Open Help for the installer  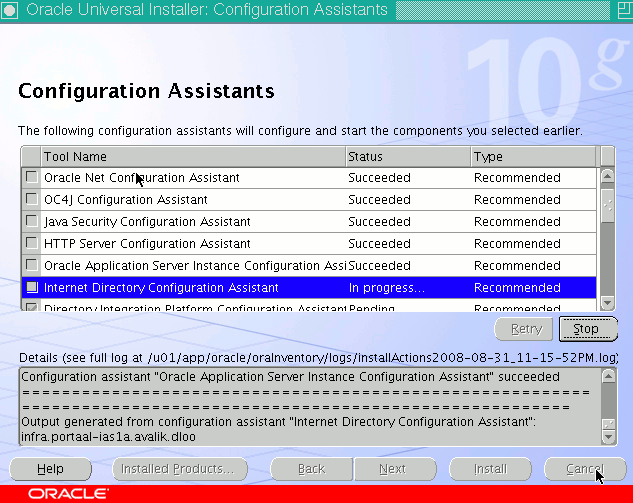tap(50, 469)
